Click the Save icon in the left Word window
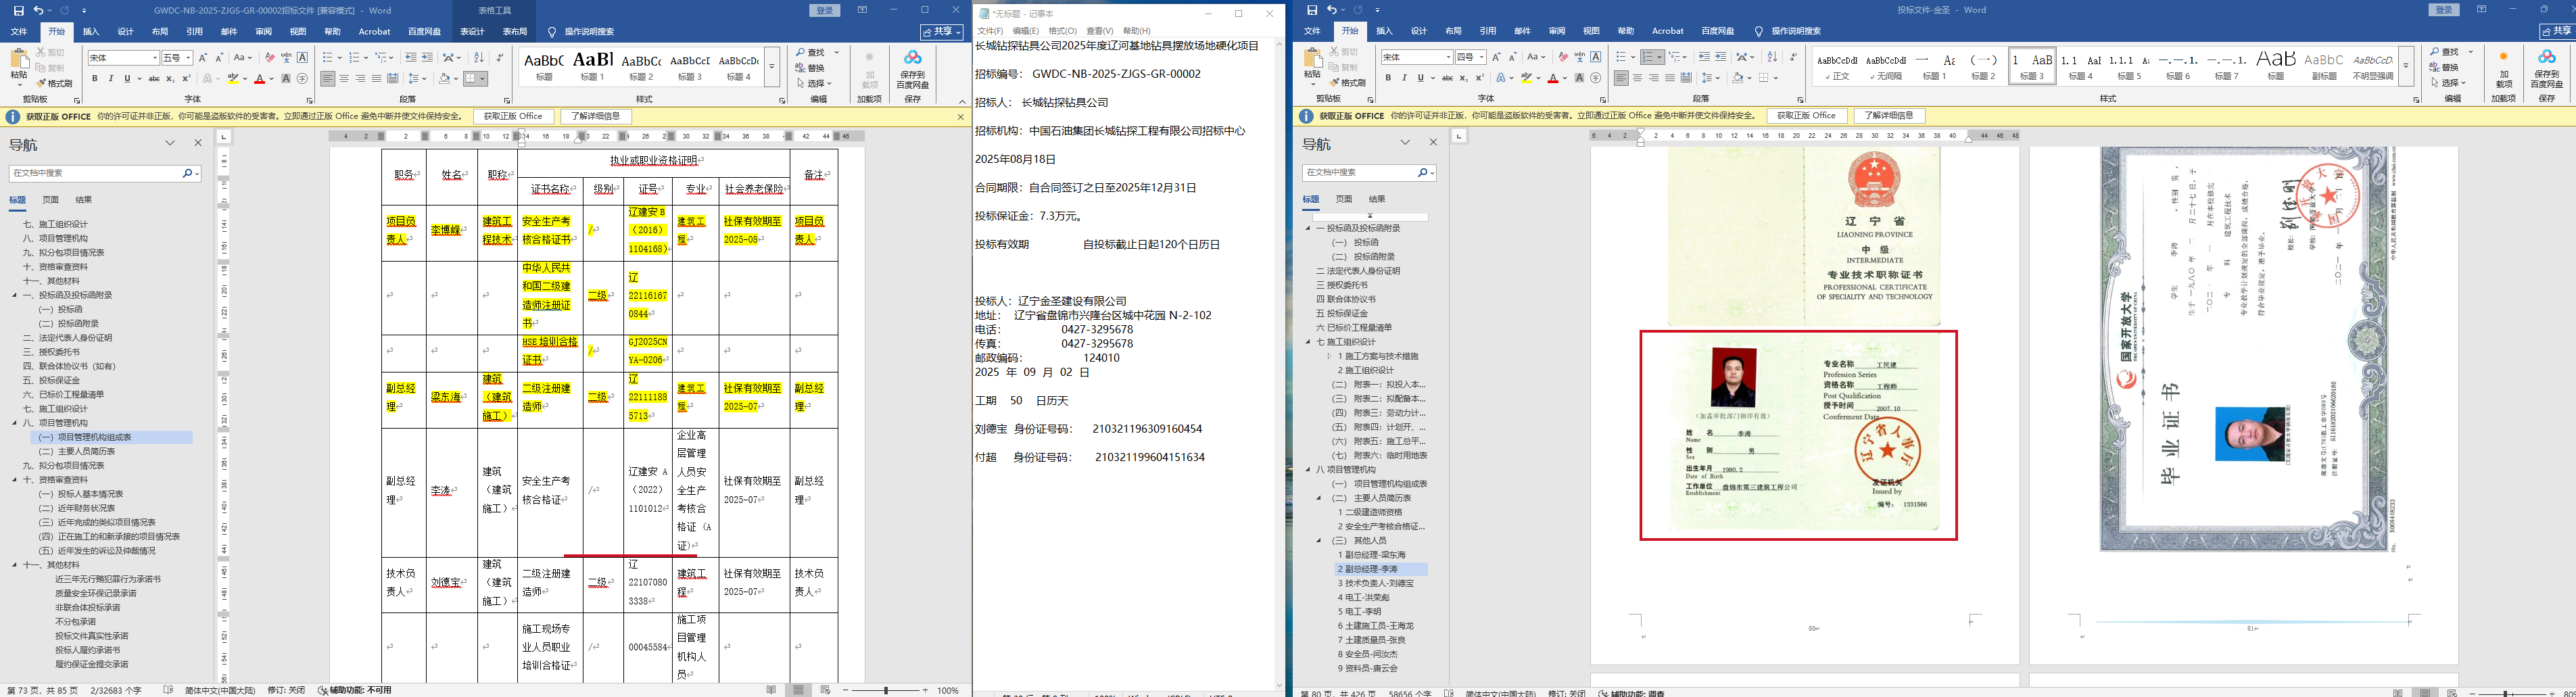This screenshot has width=2576, height=697. click(18, 10)
